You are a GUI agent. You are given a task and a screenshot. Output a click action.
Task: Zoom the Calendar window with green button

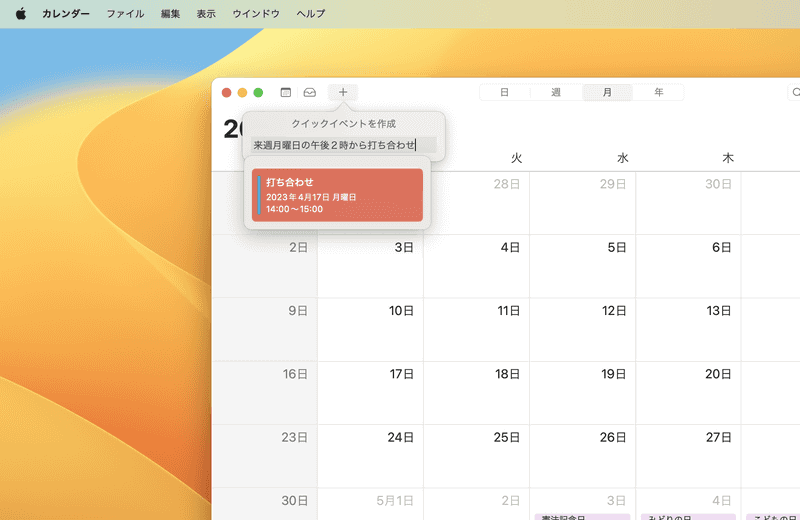click(x=258, y=92)
